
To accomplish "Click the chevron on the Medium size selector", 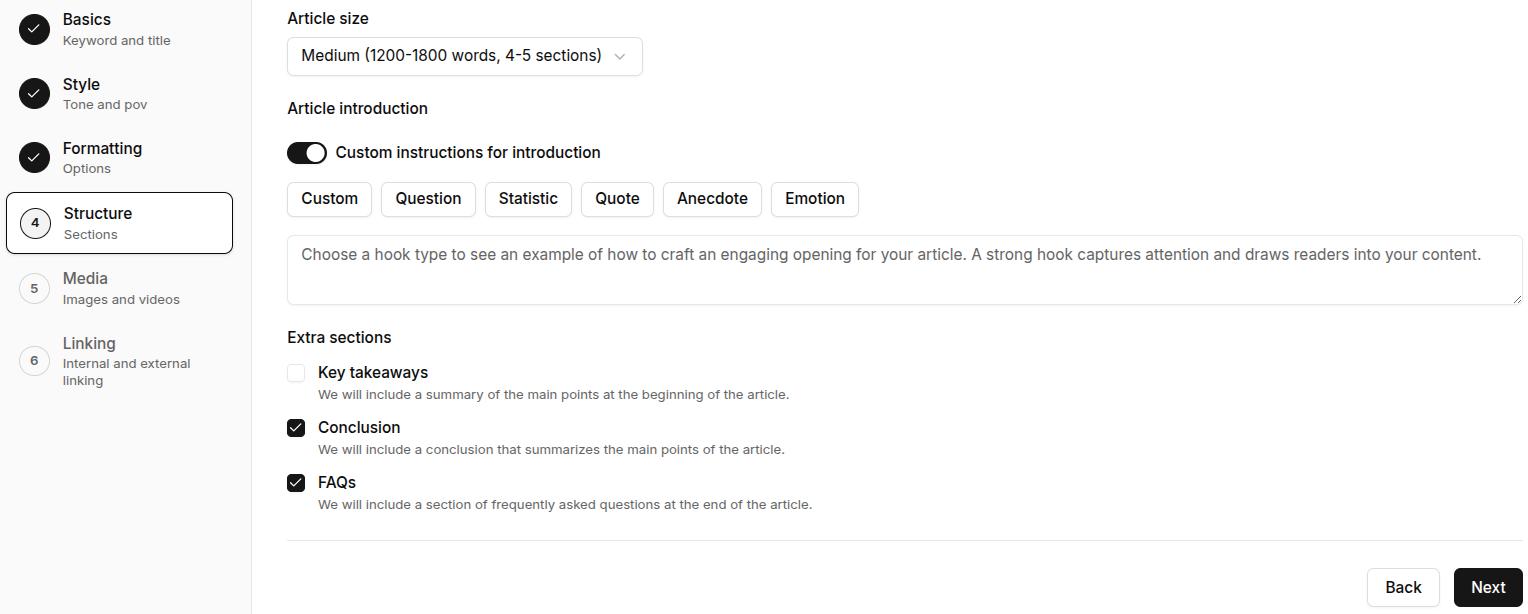I will tap(620, 56).
